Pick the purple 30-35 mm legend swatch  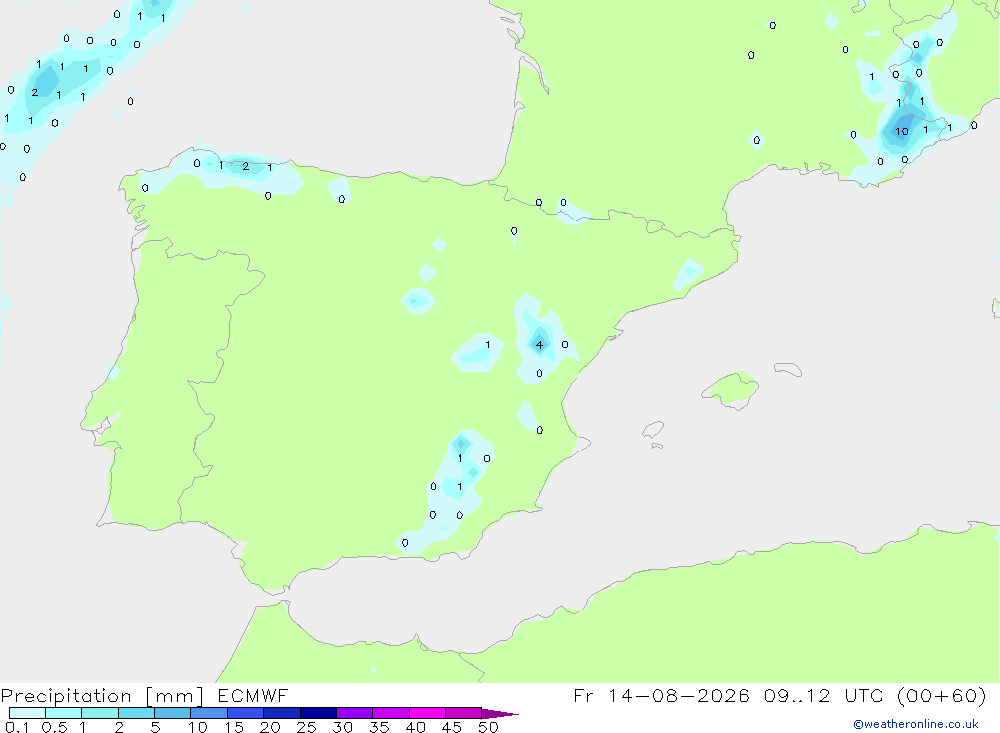(354, 713)
